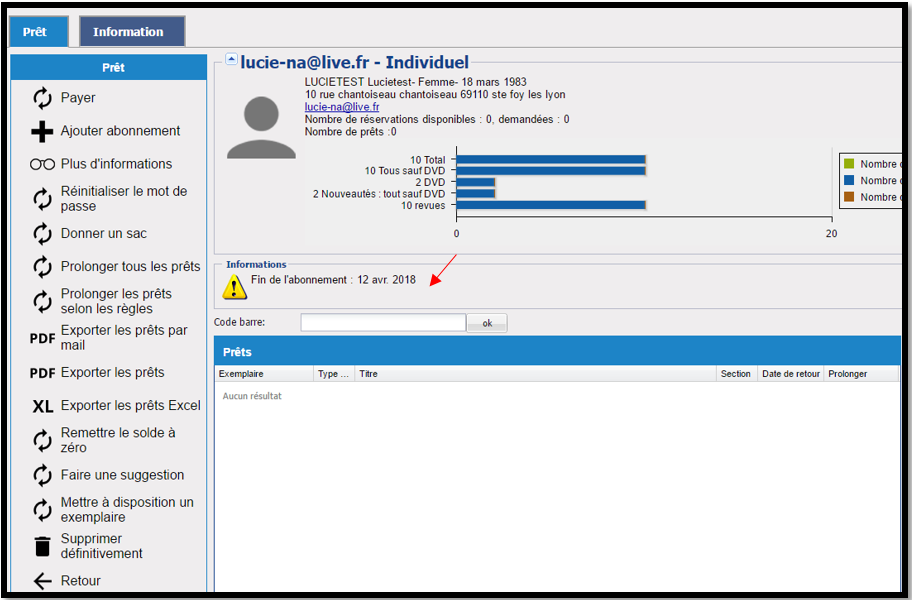
Task: Click the plus icon for Ajouter abonnement
Action: tap(42, 131)
